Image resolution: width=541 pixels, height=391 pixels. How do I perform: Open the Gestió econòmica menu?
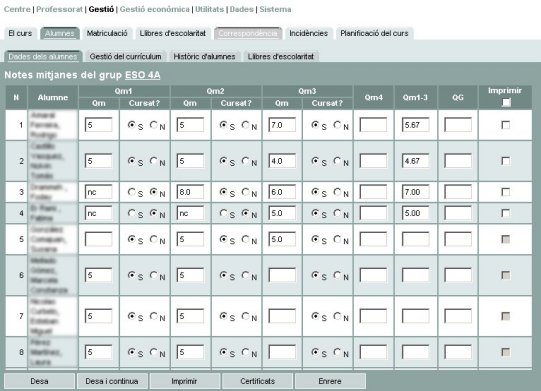(x=155, y=9)
